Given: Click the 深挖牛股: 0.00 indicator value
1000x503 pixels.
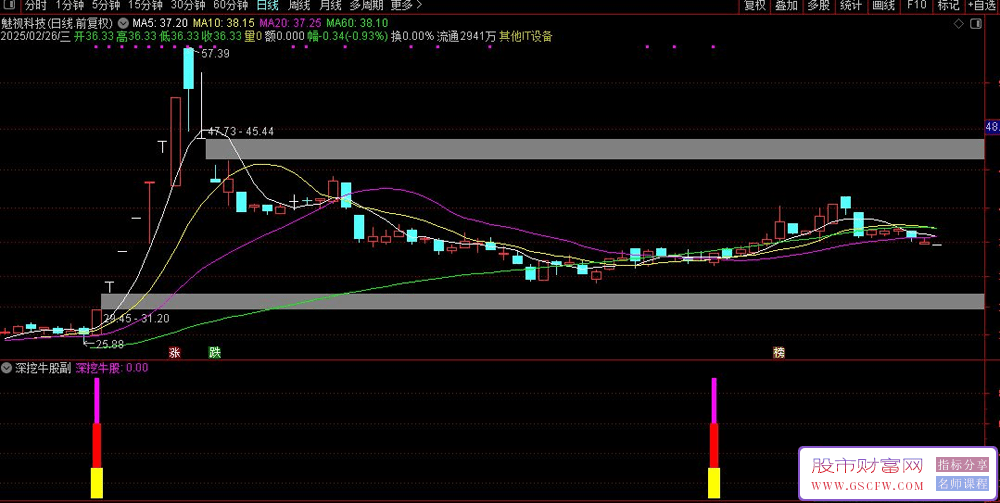Looking at the screenshot, I should pos(112,368).
